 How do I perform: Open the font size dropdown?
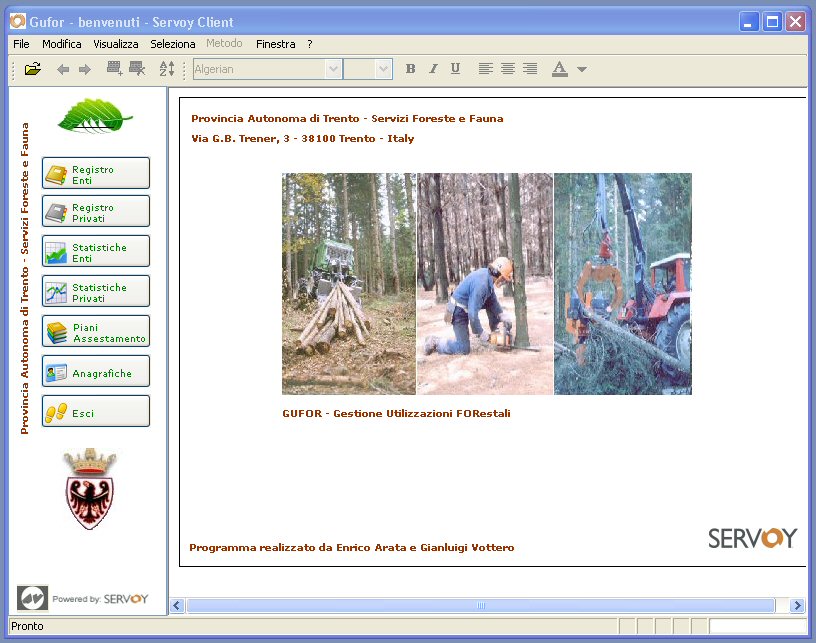384,69
